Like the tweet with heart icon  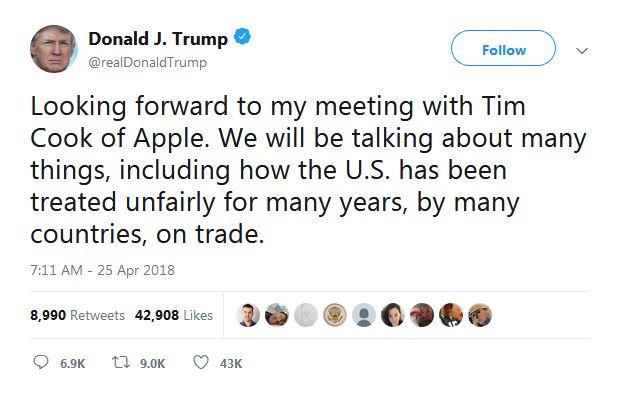[201, 364]
